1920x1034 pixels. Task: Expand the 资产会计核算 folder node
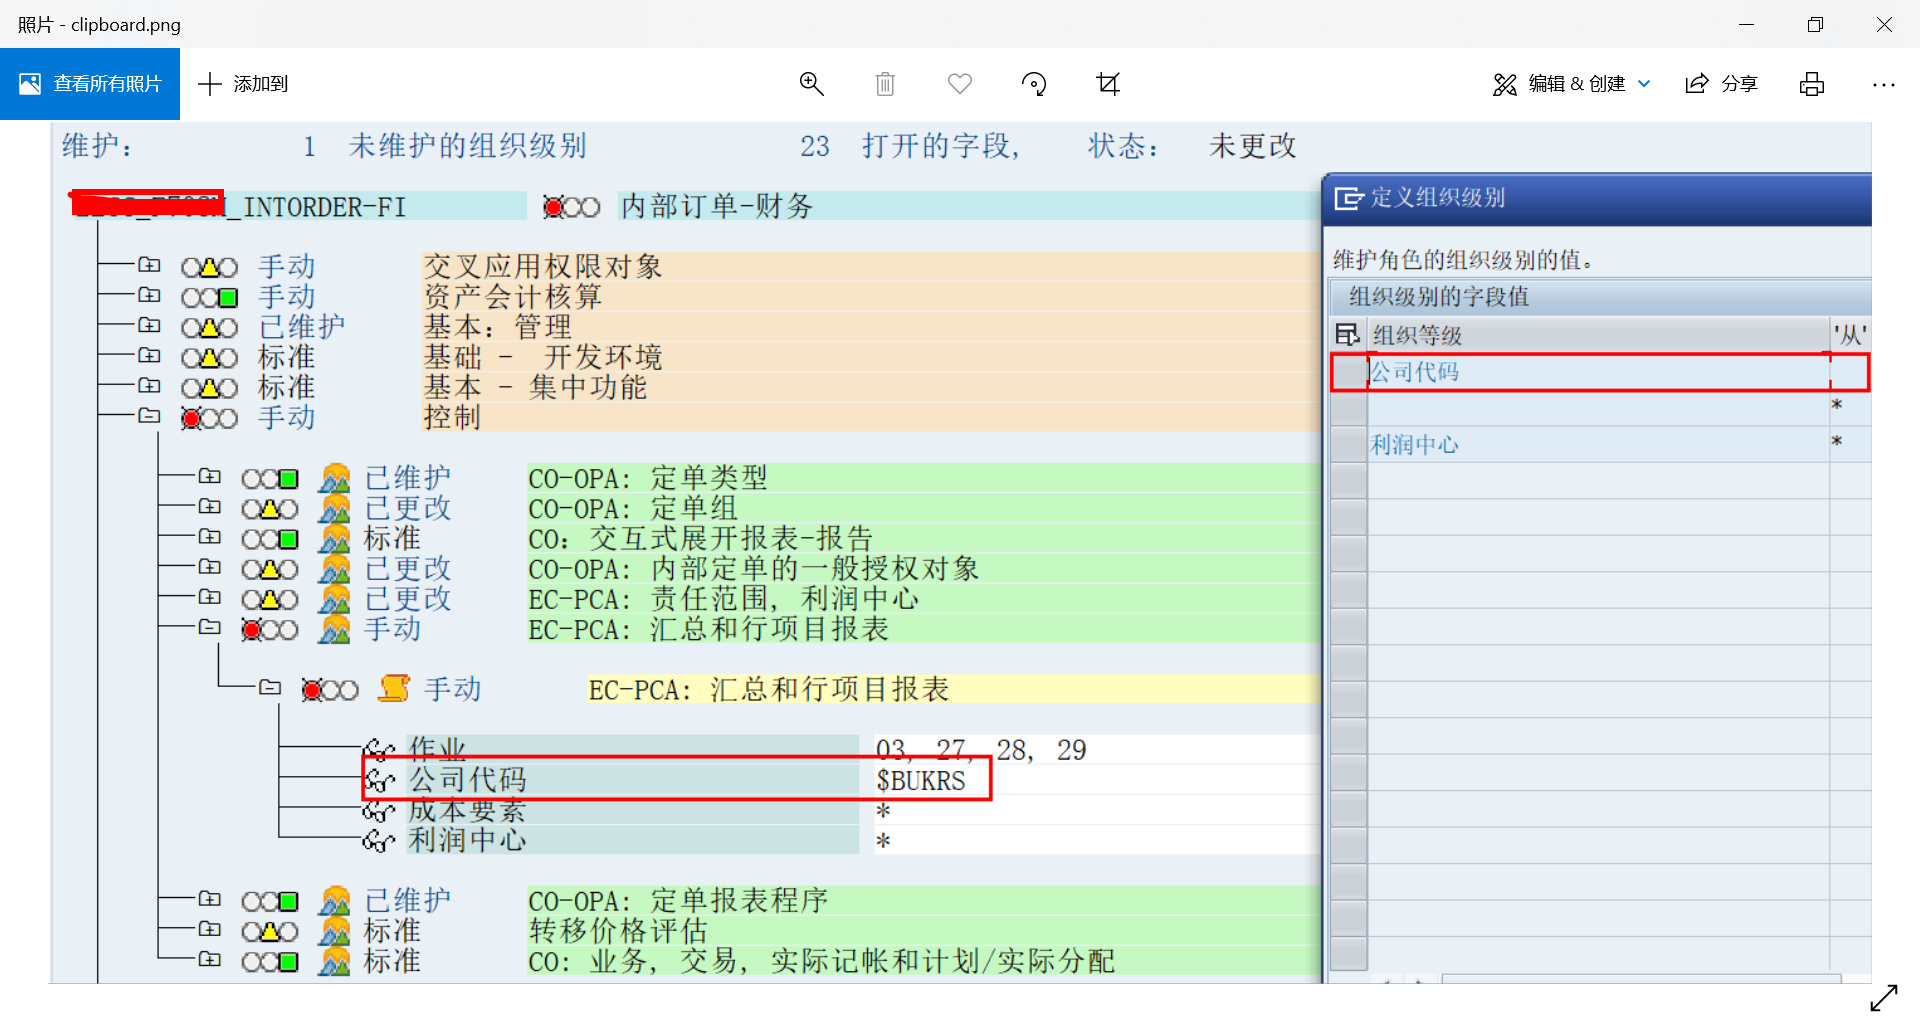149,294
